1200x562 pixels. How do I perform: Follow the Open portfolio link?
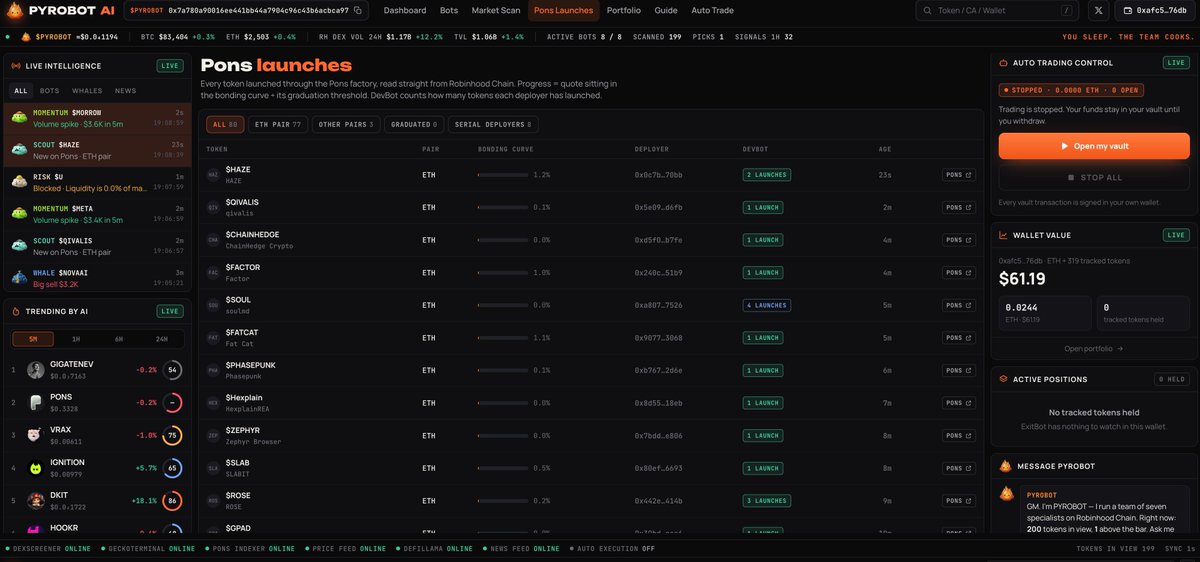1094,349
